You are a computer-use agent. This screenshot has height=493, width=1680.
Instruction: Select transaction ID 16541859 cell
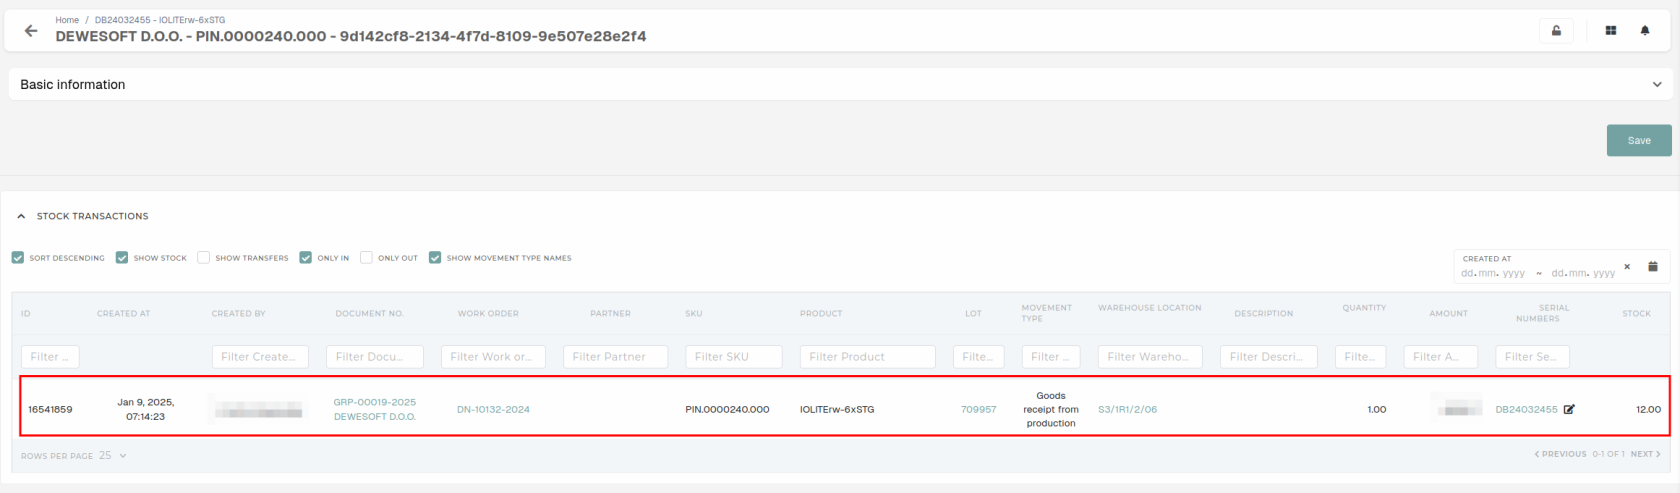click(50, 409)
